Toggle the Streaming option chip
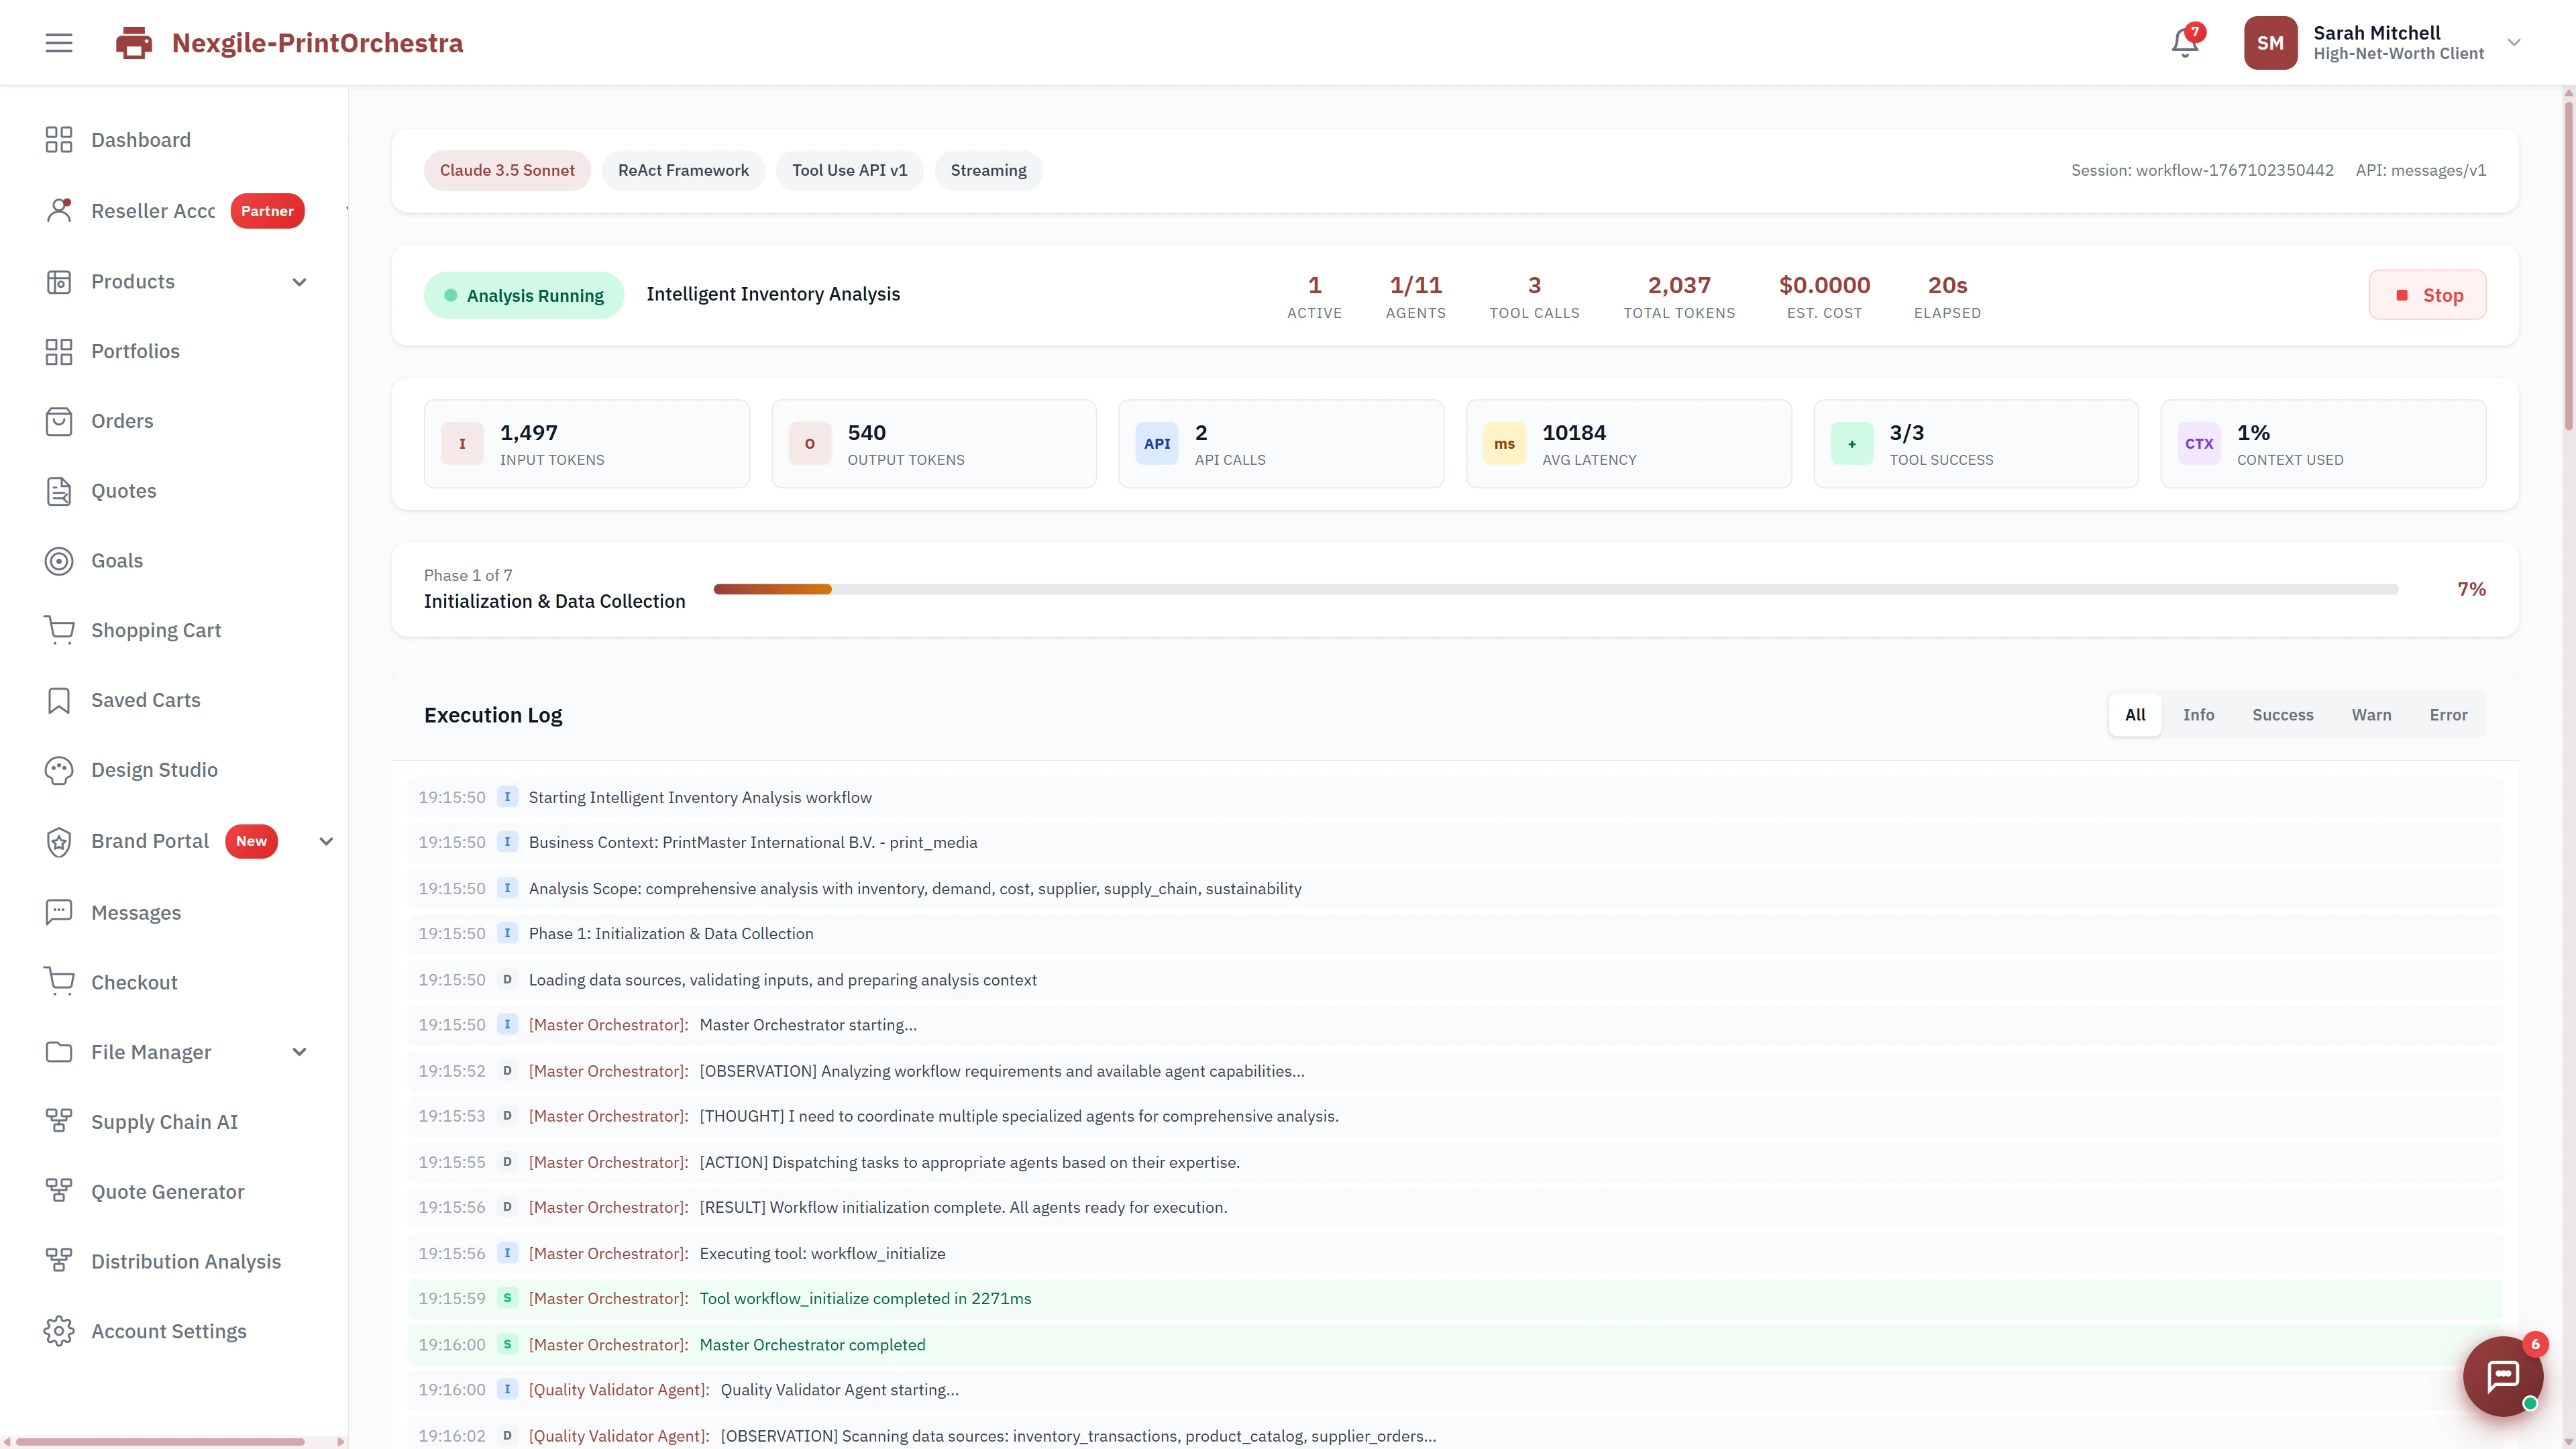The height and width of the screenshot is (1449, 2576). click(988, 170)
